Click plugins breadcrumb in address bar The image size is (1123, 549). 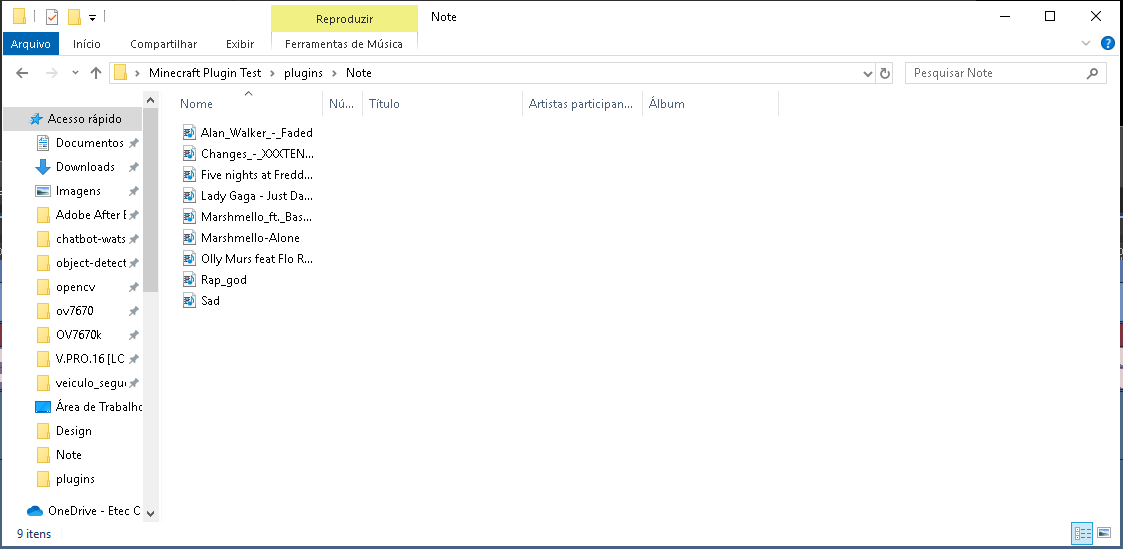[304, 73]
